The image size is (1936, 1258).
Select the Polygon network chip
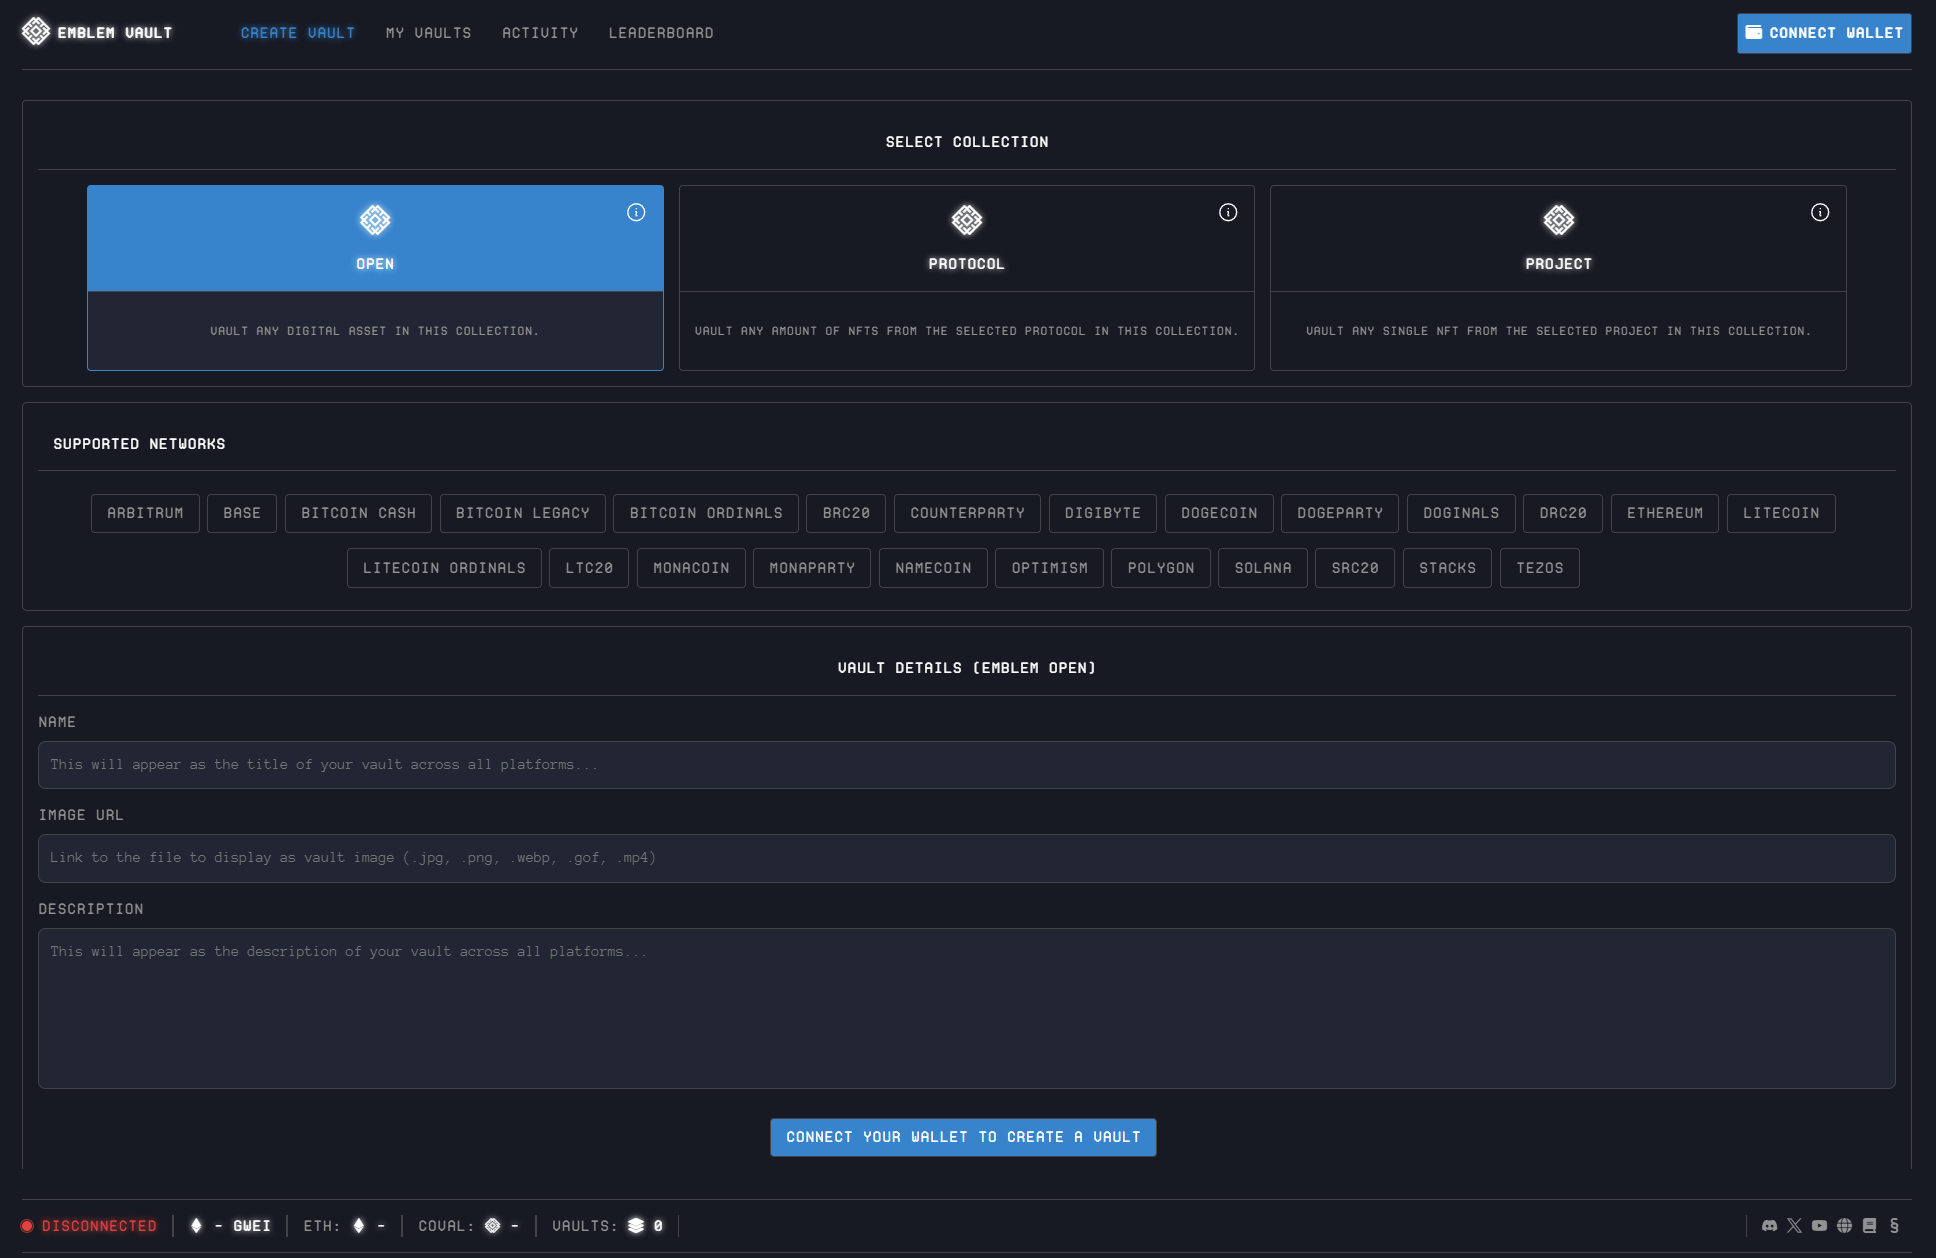[1161, 568]
